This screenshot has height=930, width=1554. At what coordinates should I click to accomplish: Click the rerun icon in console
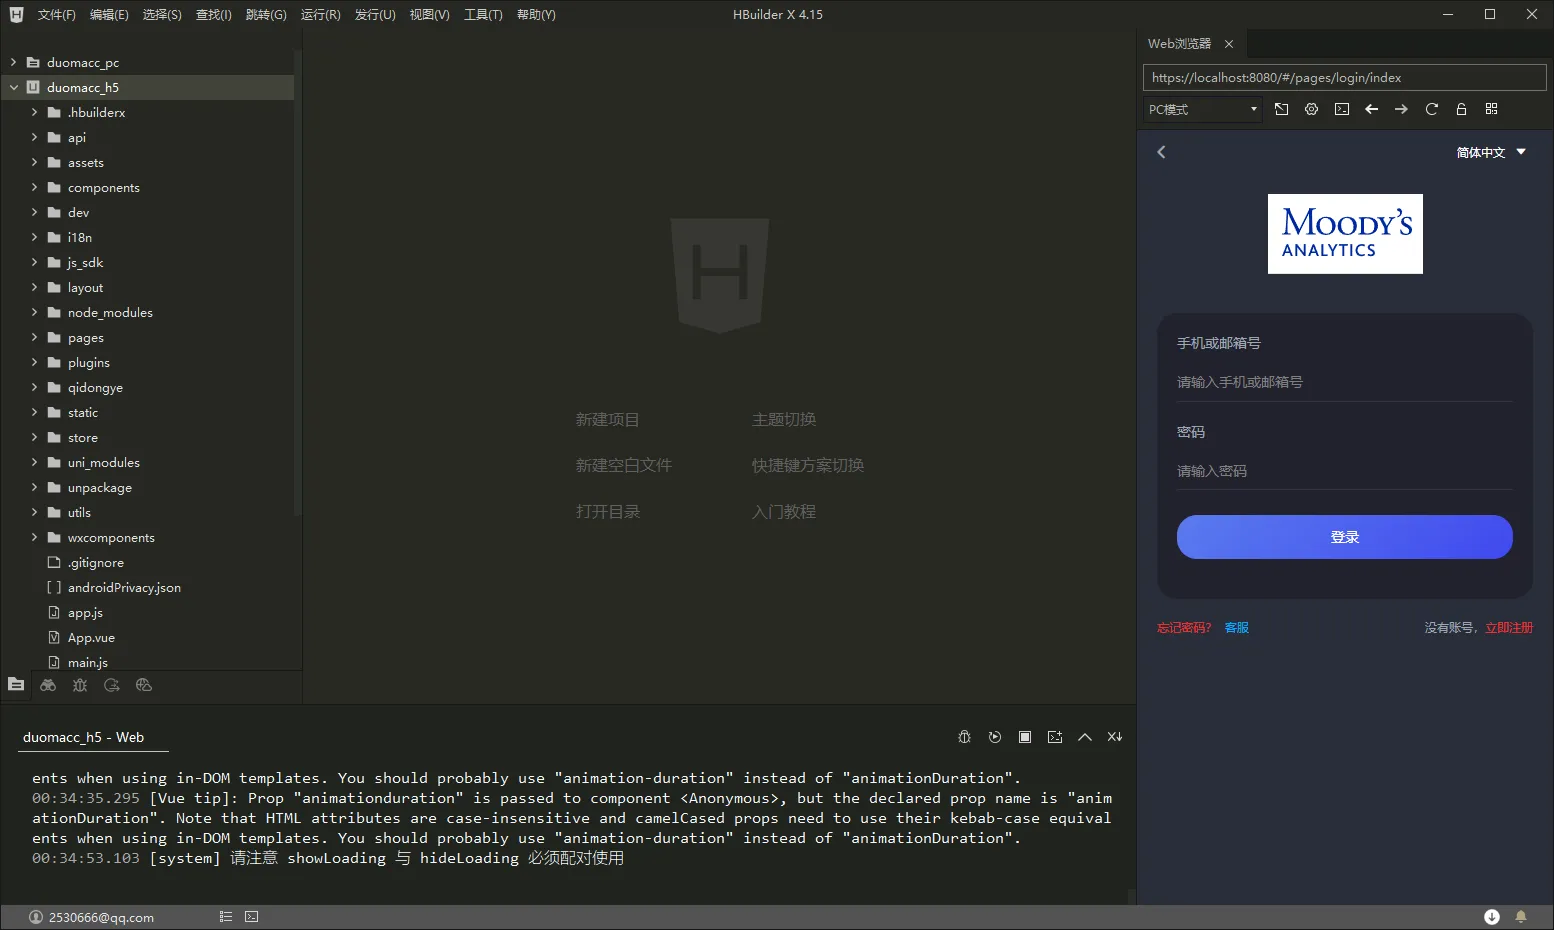coord(995,737)
